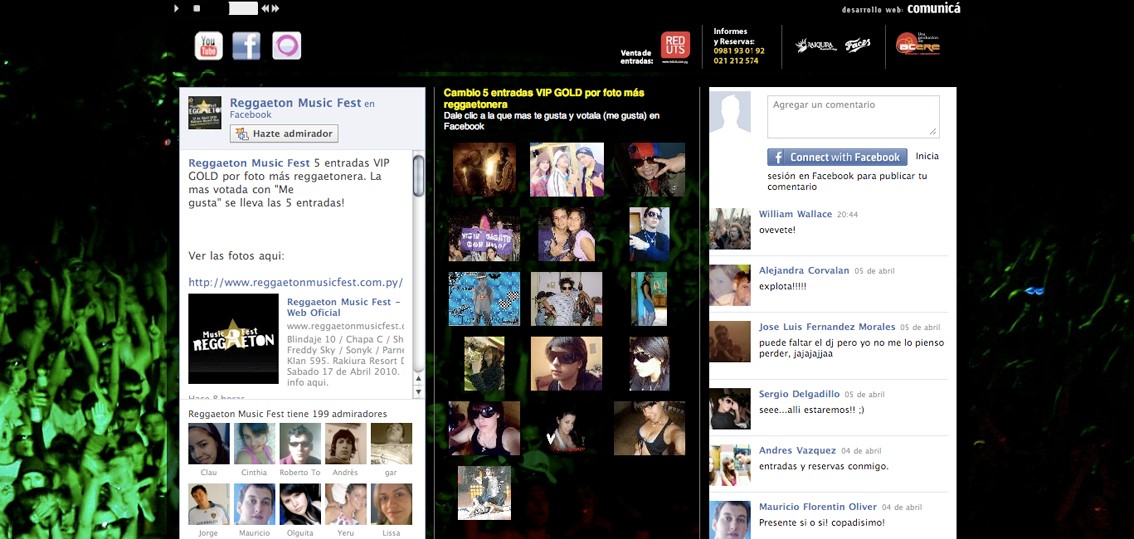
Task: Open fan Andrés's profile picture
Action: coord(346,443)
